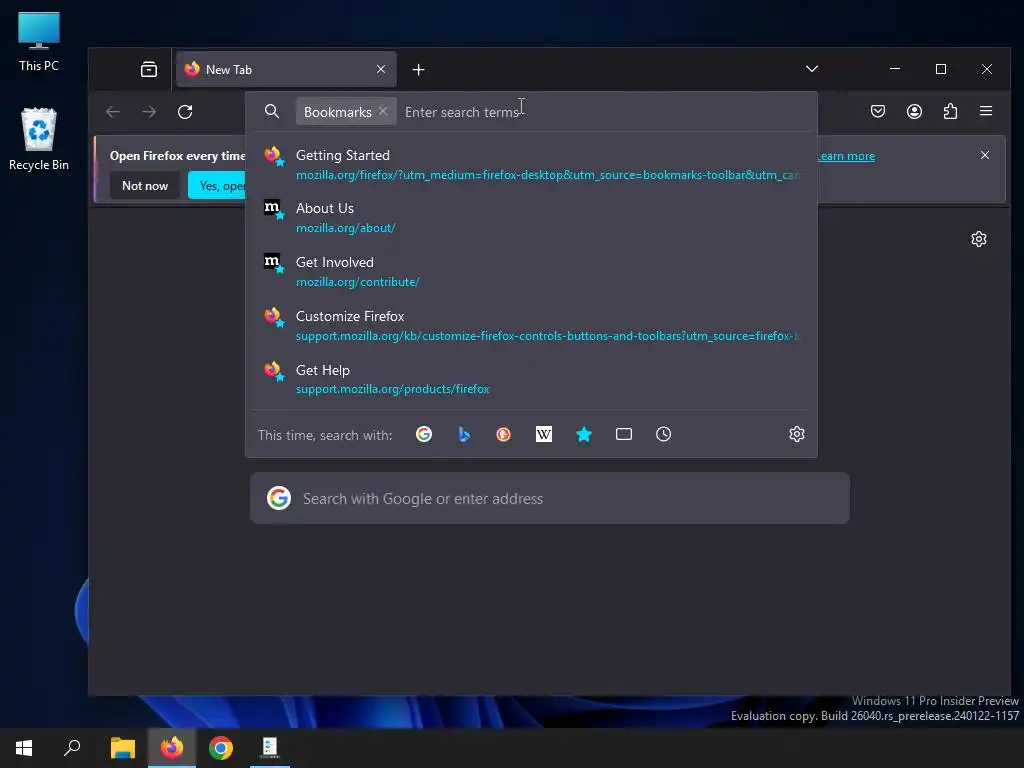Select the This PC desktop icon
1024x768 pixels.
[39, 42]
